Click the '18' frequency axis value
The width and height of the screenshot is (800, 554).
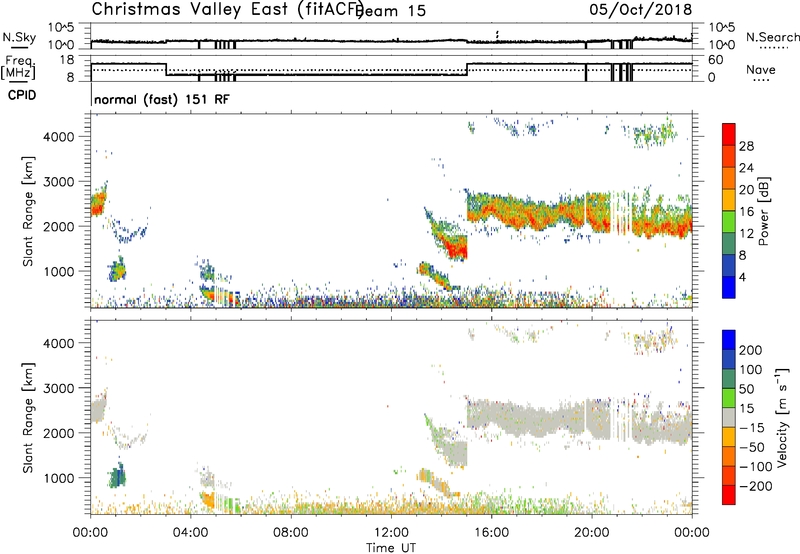click(x=67, y=60)
